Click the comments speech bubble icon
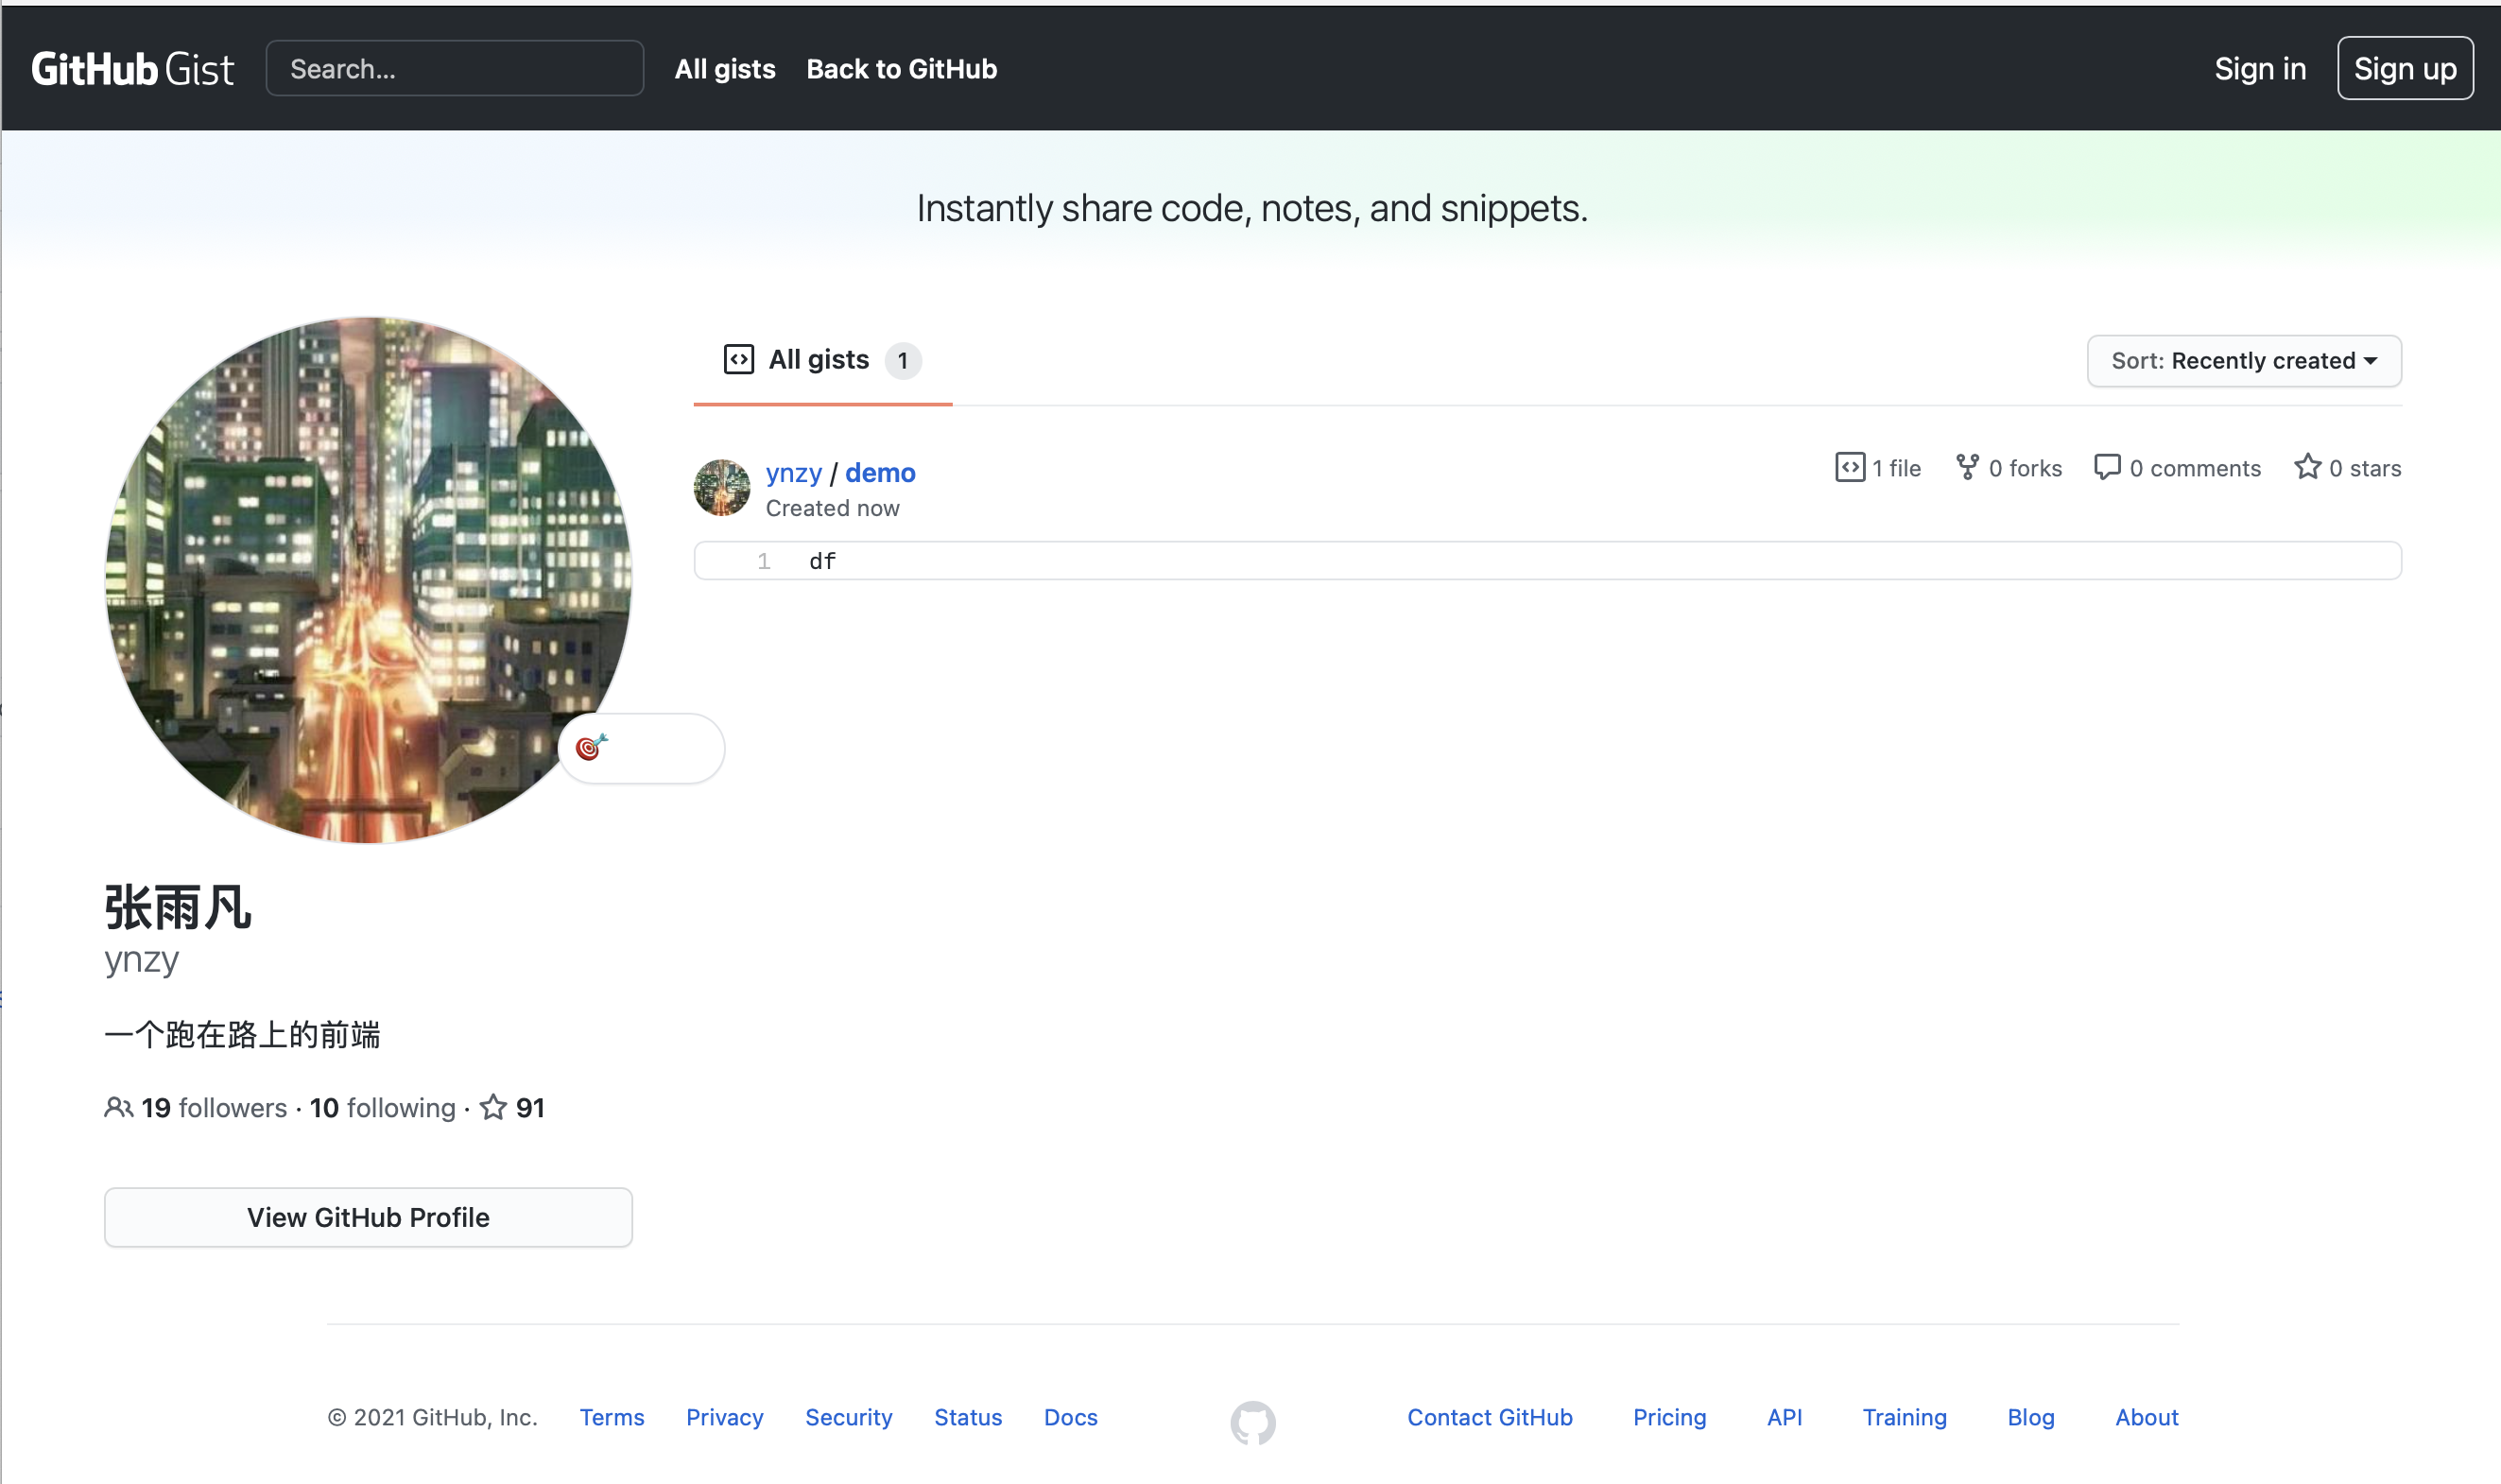 (2106, 467)
